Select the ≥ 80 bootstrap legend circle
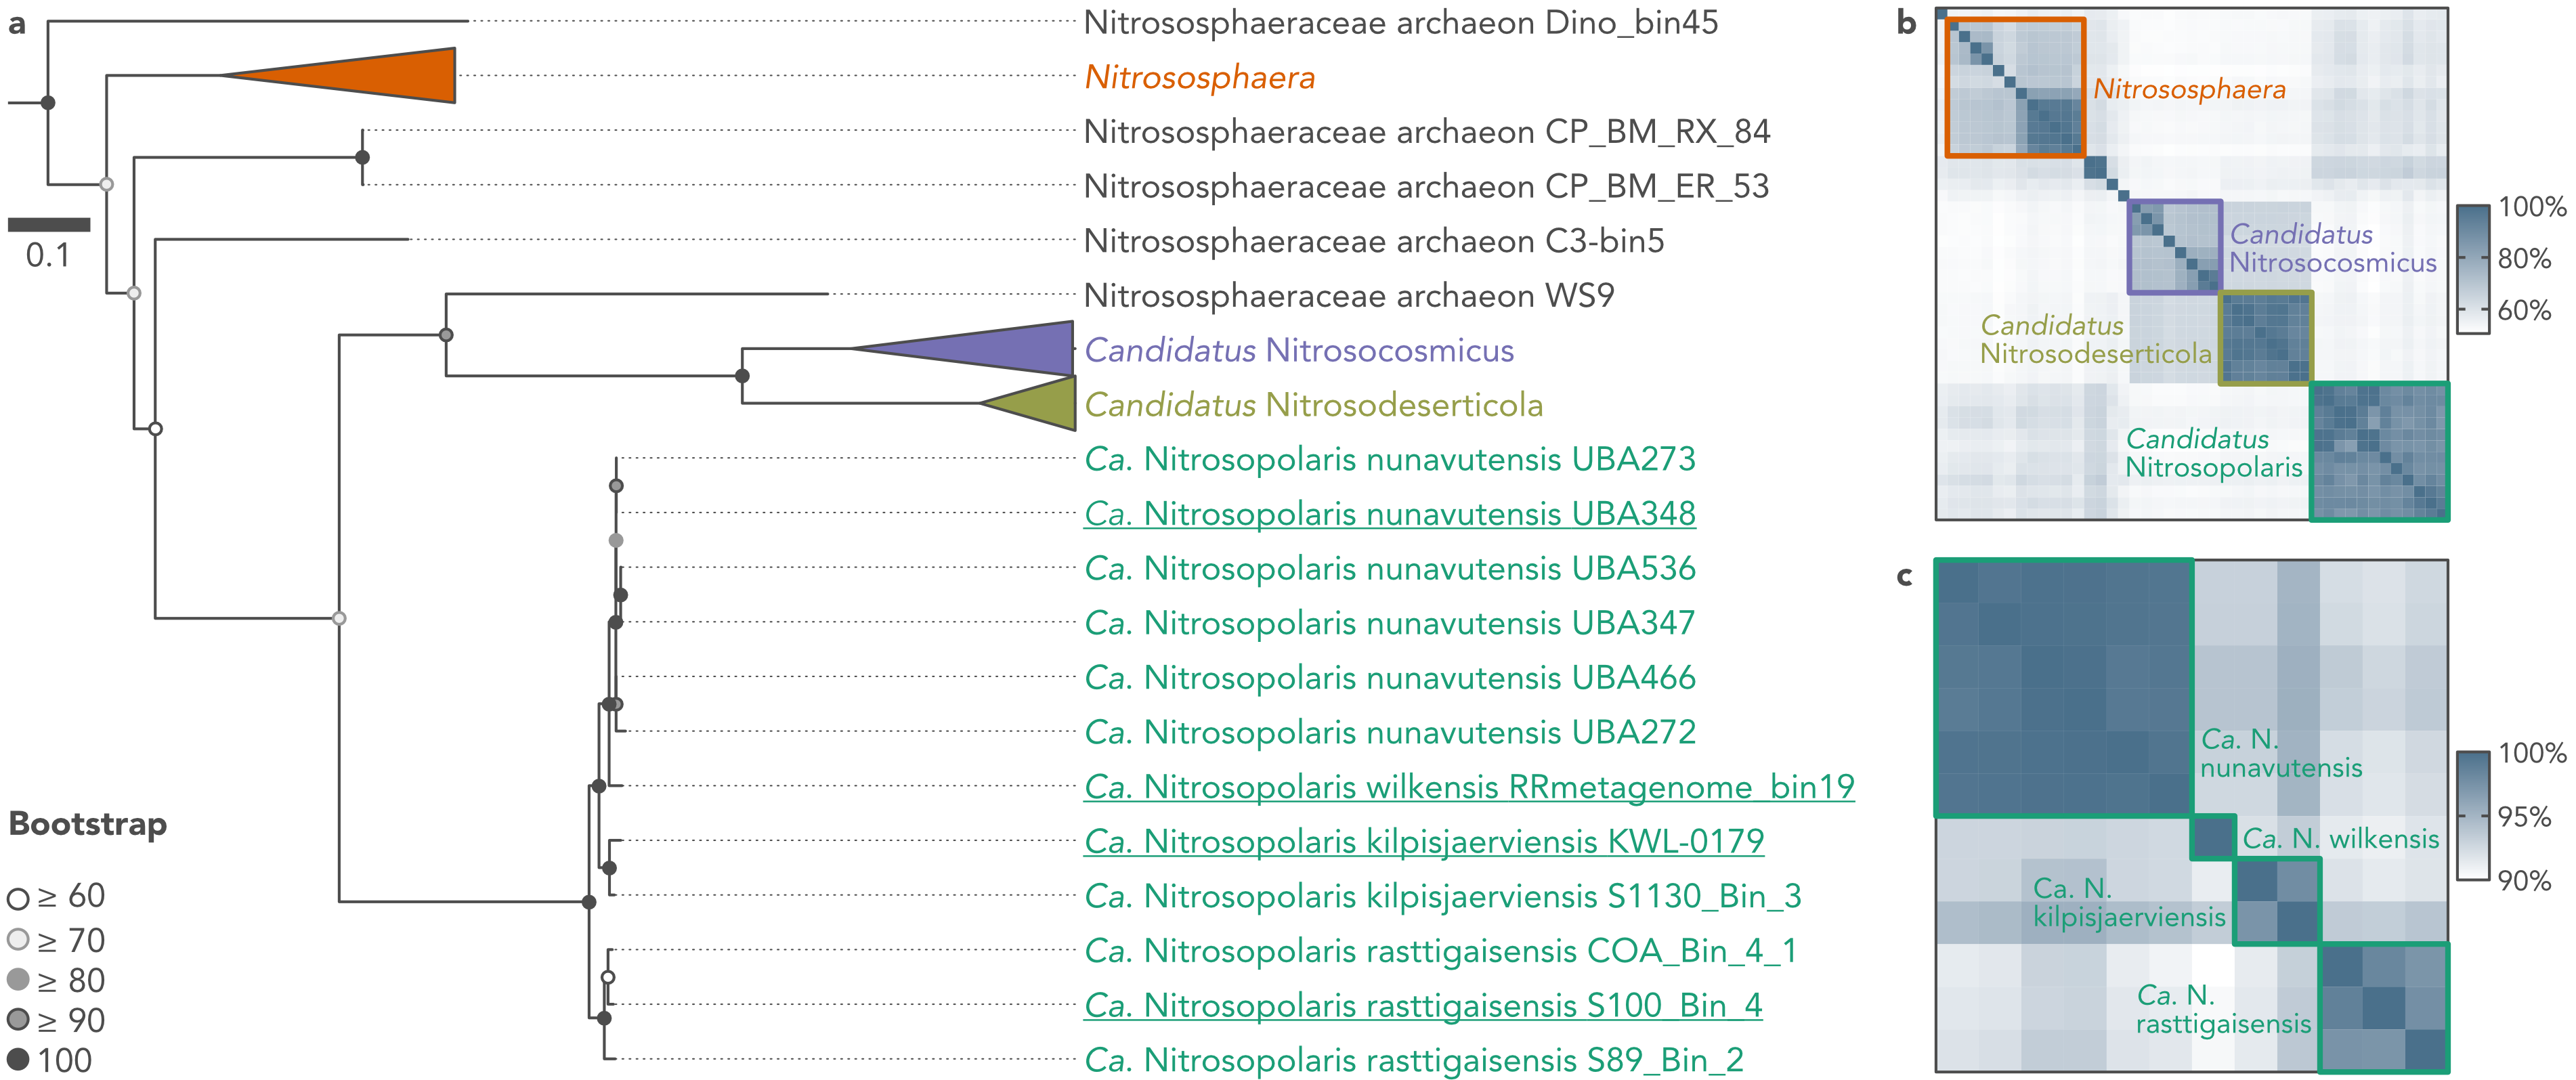This screenshot has width=2576, height=1080. [18, 979]
